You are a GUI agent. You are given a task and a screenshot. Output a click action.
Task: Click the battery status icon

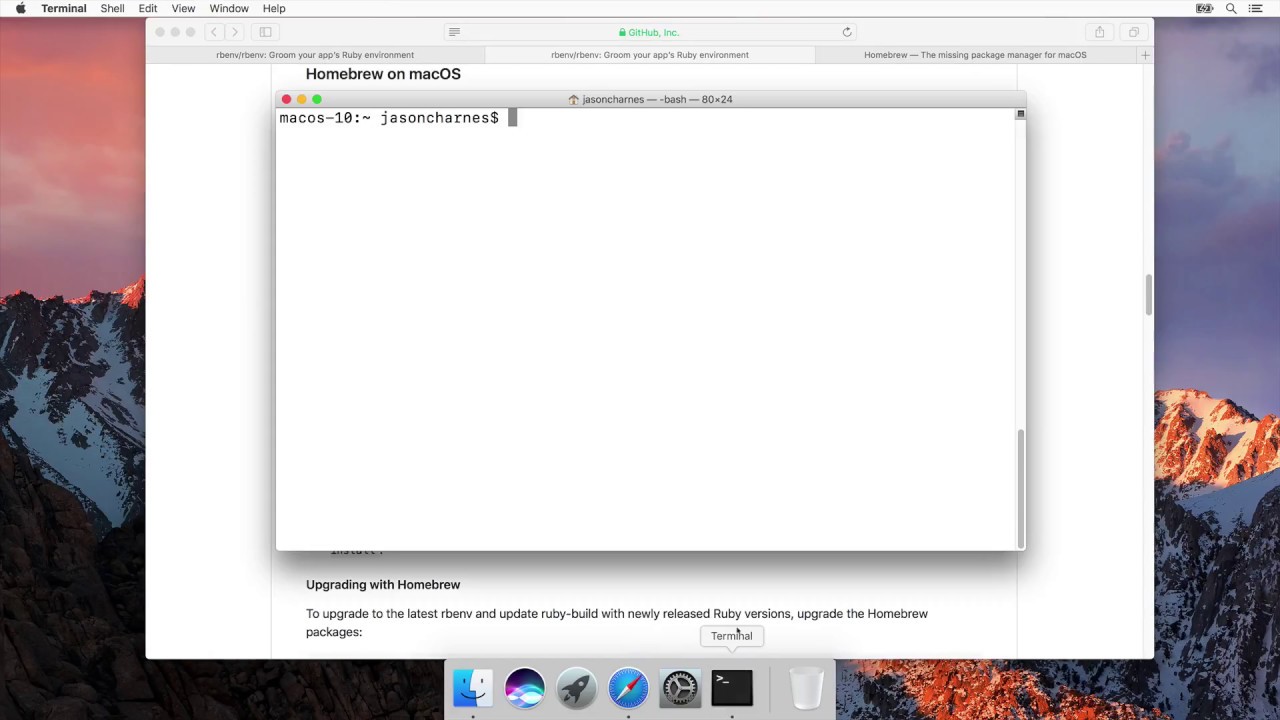tap(1204, 8)
